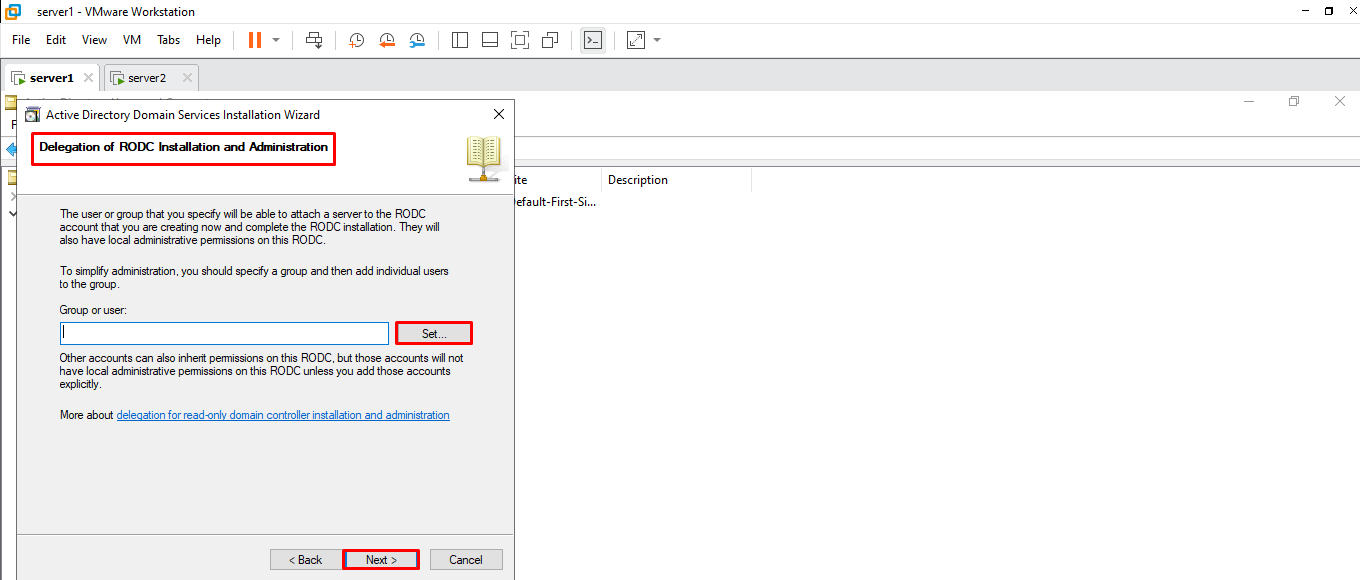Open the delegation for read-only domain controller link
Viewport: 1360px width, 580px height.
283,415
